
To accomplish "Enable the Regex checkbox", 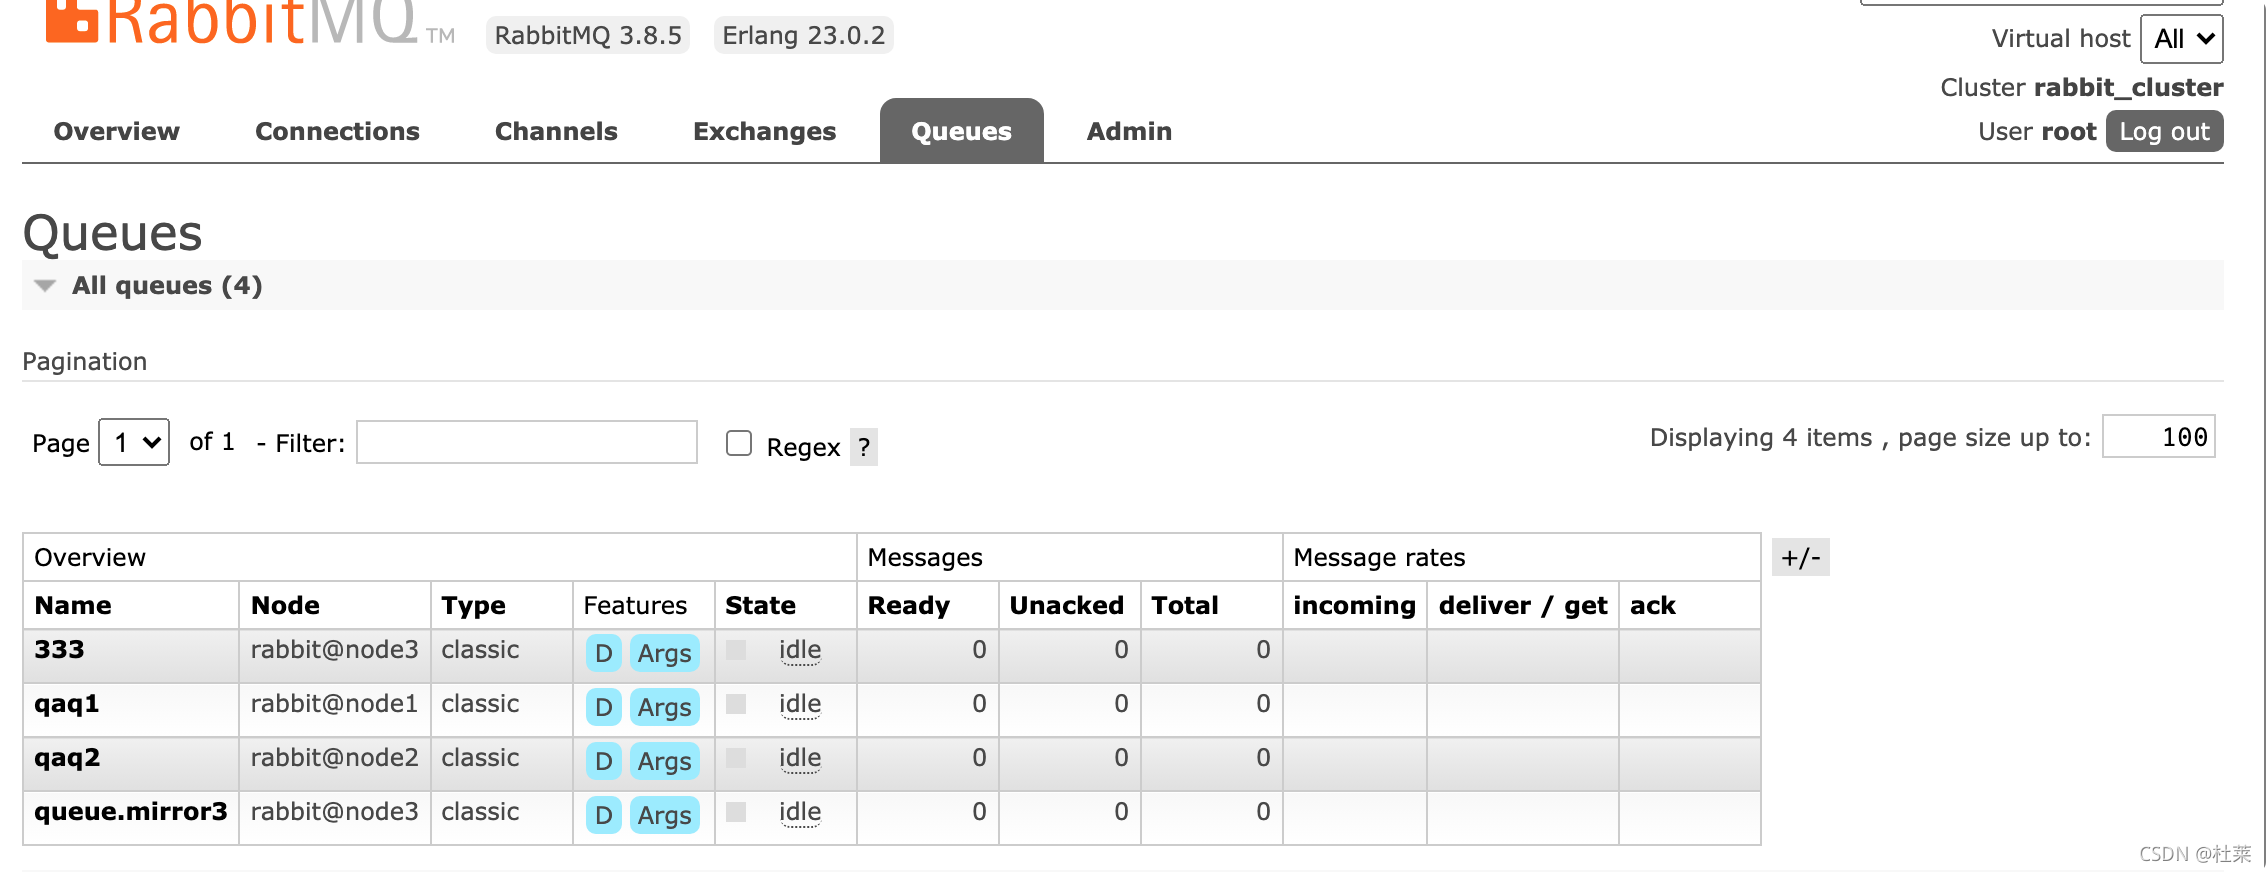I will point(739,443).
